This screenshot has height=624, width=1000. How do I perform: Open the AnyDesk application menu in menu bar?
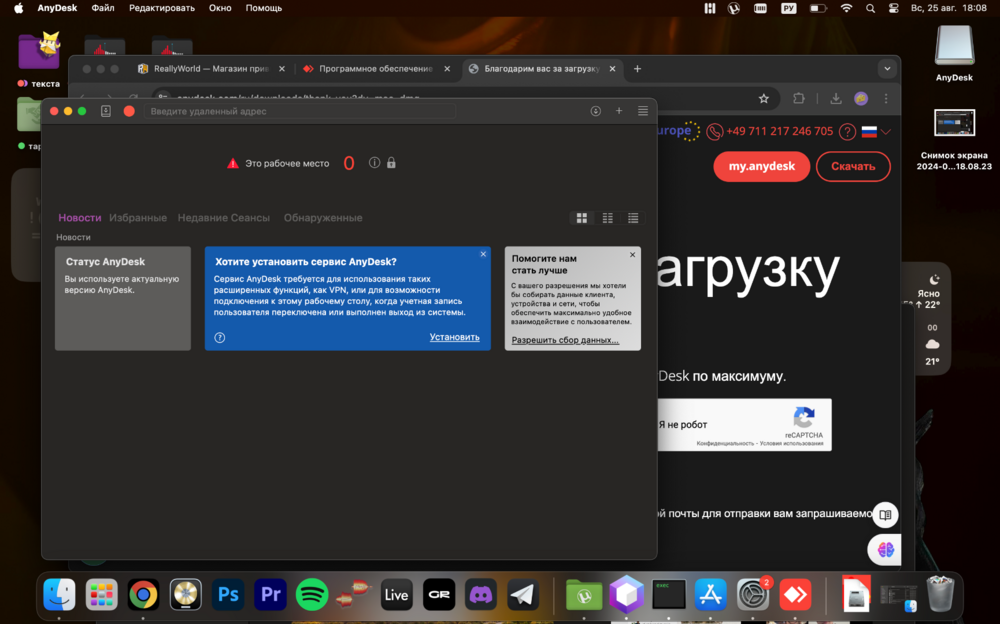[57, 8]
